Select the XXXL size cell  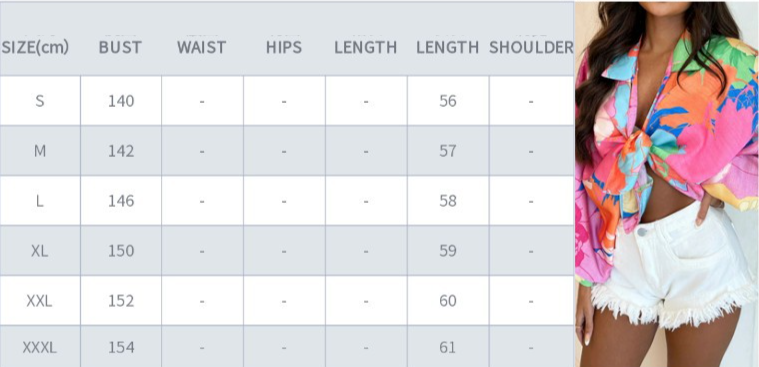pyautogui.click(x=40, y=348)
